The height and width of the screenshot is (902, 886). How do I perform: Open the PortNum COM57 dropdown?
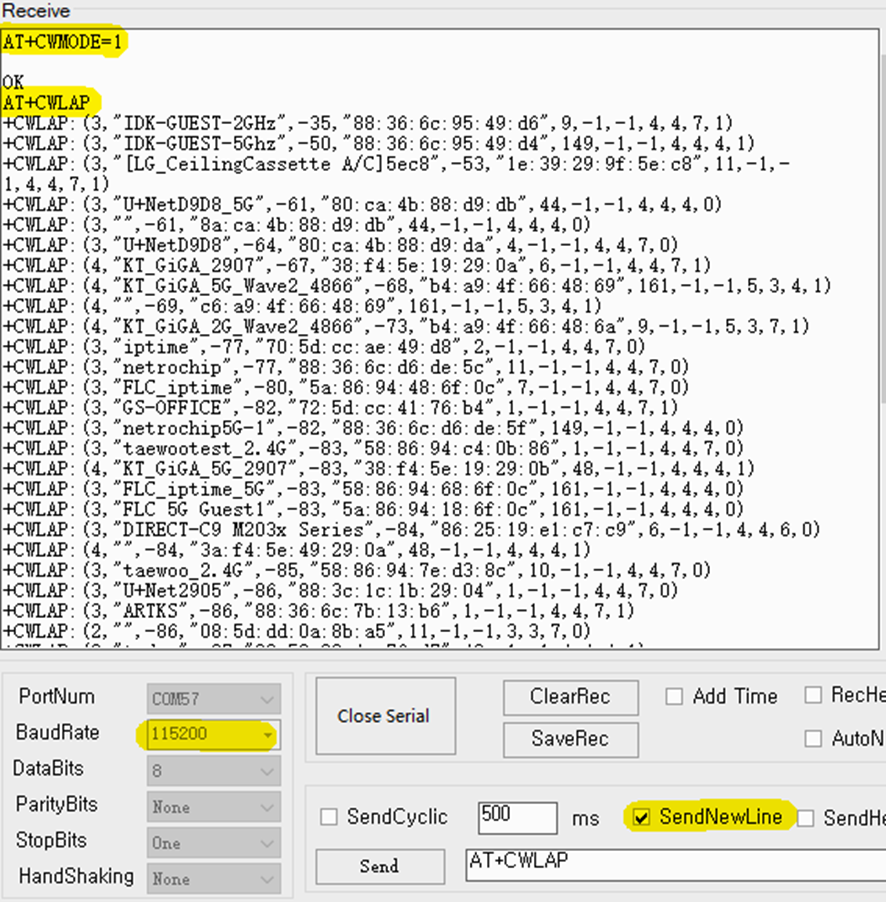click(213, 699)
